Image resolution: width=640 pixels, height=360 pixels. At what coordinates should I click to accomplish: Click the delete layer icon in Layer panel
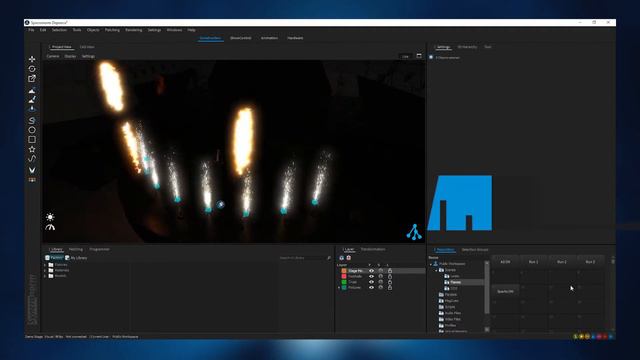pyautogui.click(x=349, y=258)
